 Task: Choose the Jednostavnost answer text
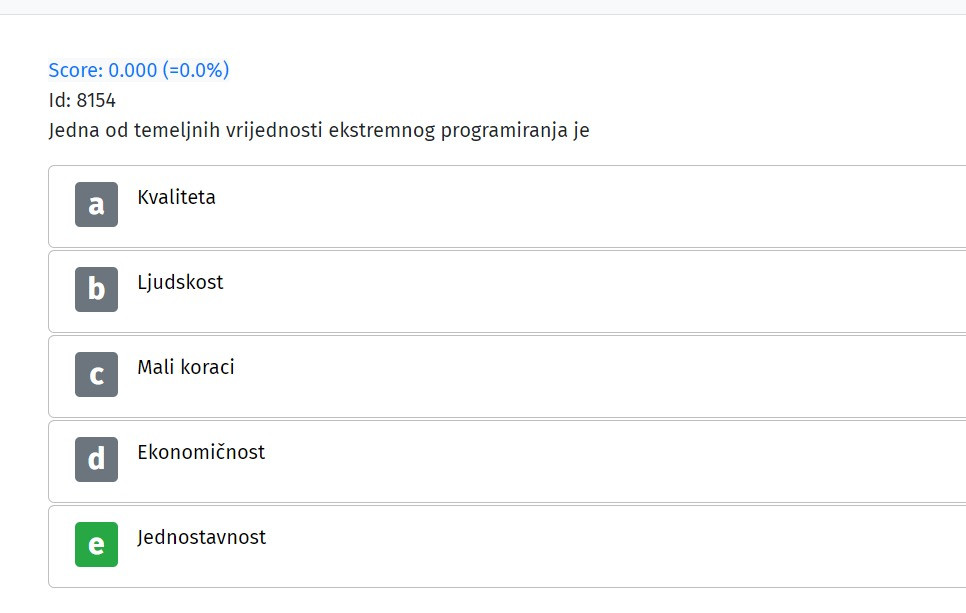[201, 538]
